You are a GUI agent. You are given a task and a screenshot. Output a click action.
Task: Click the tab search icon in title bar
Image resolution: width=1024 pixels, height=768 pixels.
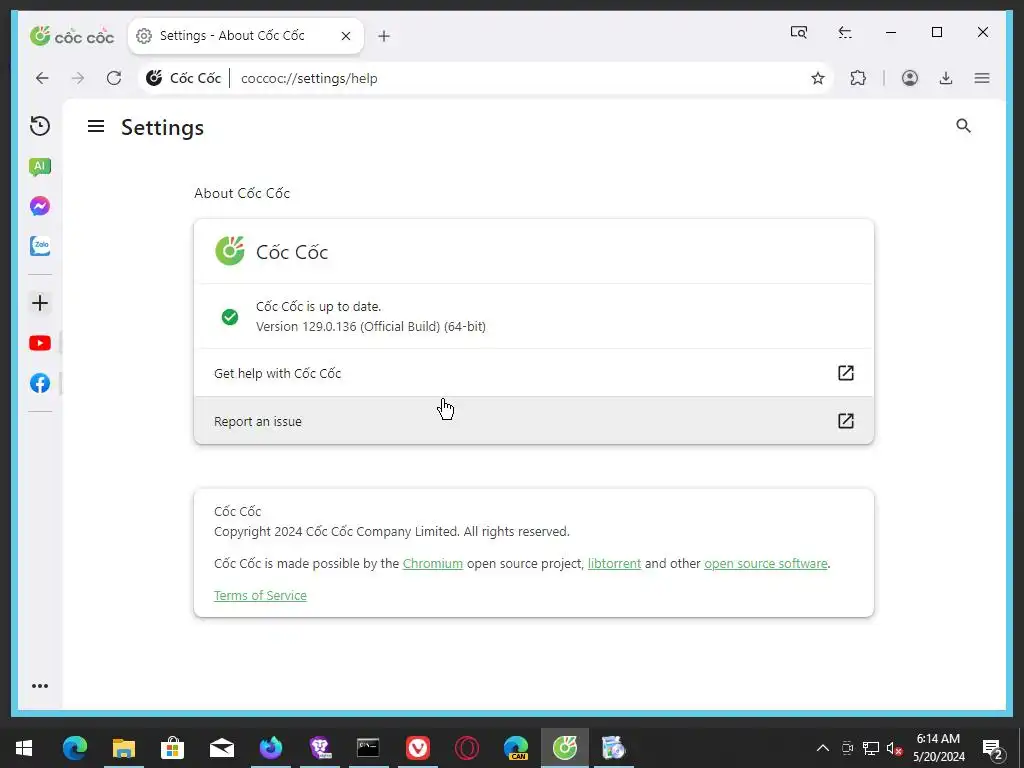click(x=799, y=32)
